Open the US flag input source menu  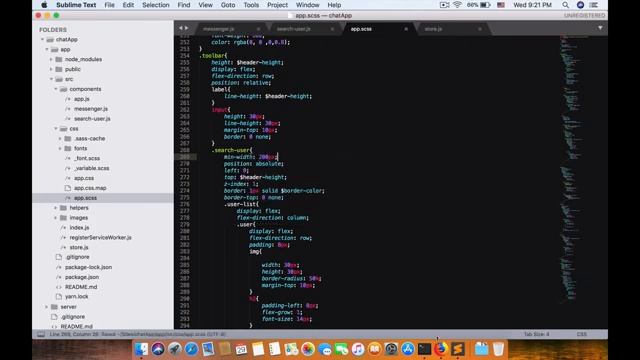point(501,5)
